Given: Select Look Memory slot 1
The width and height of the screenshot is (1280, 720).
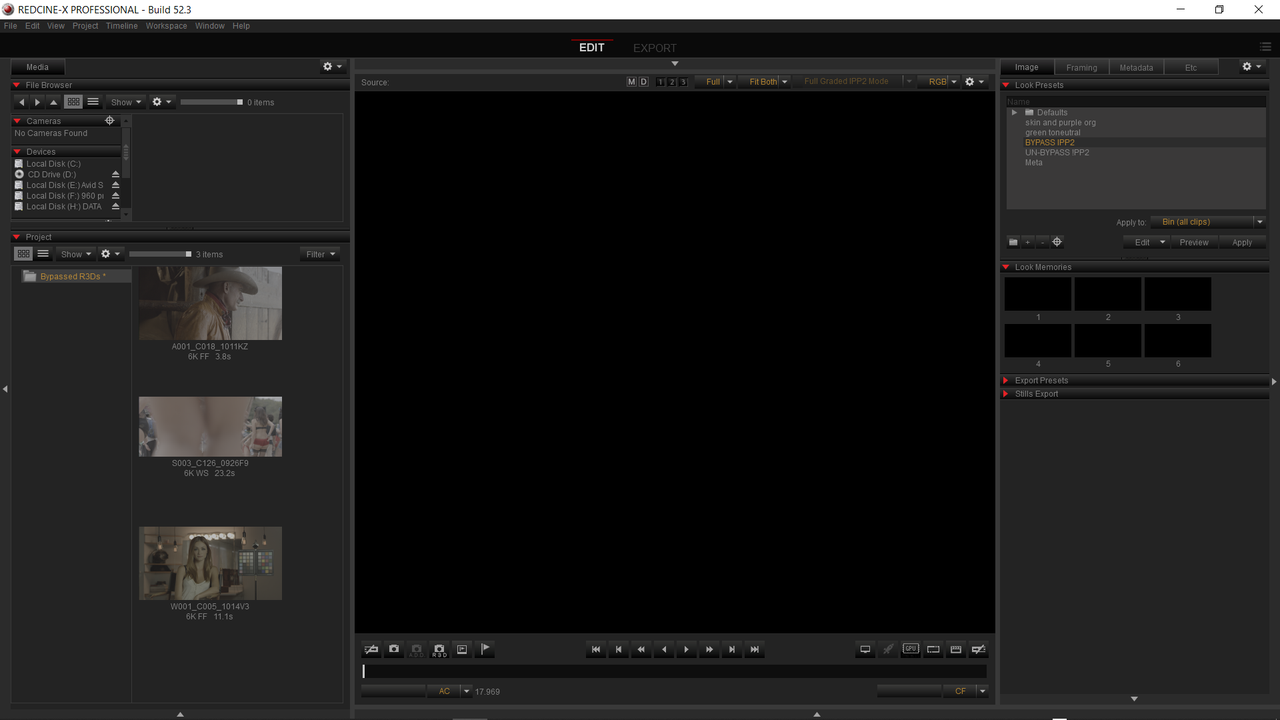Looking at the screenshot, I should 1038,294.
